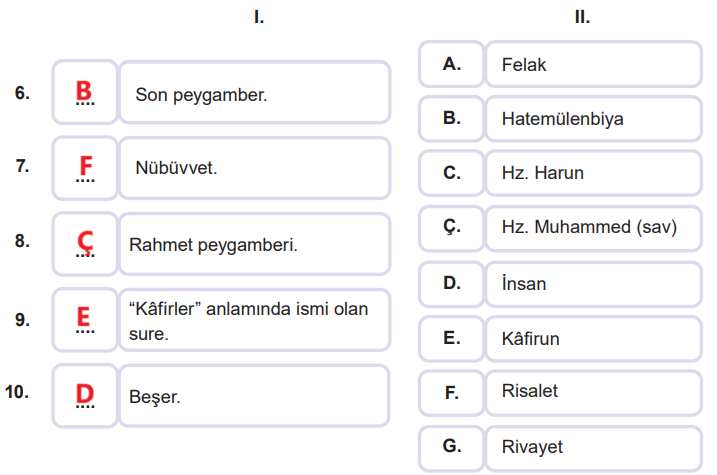717x475 pixels.
Task: Select the "Son peygamber." statement box
Action: (254, 93)
